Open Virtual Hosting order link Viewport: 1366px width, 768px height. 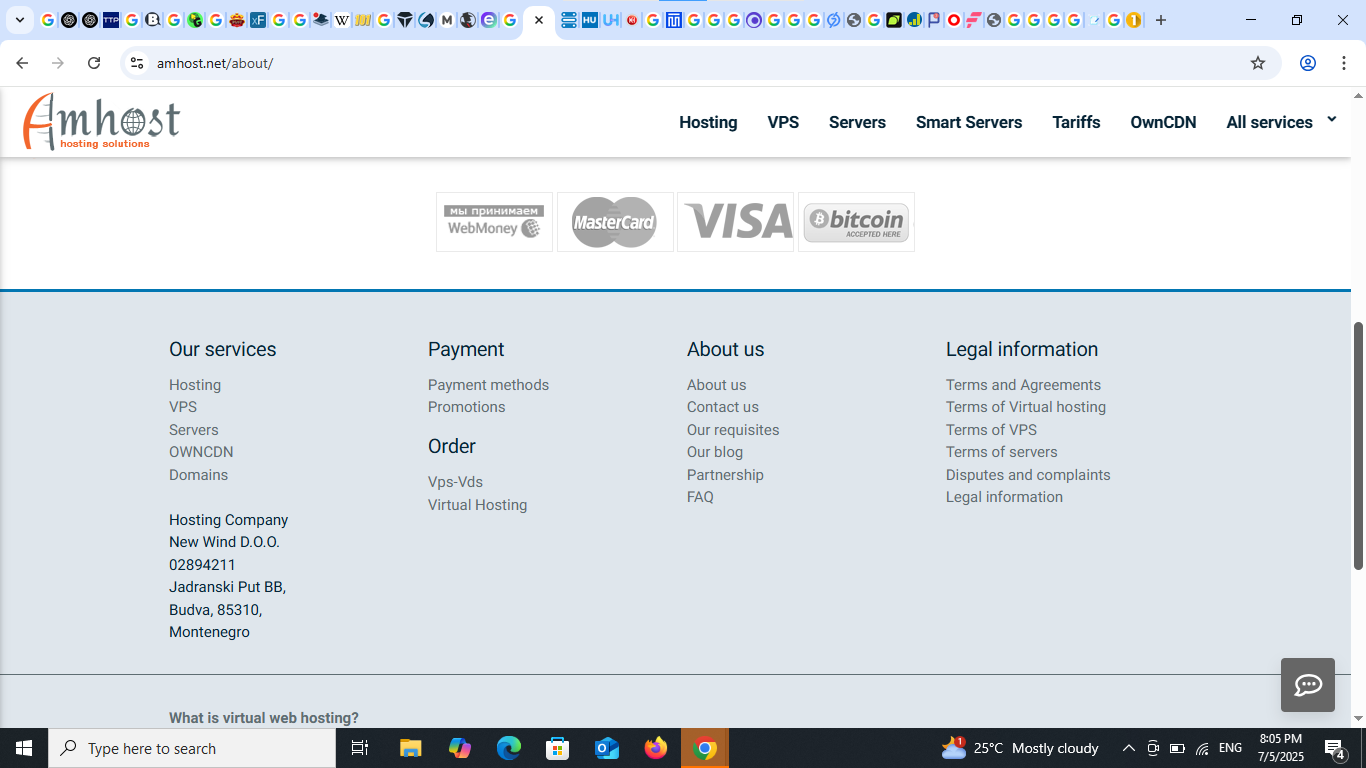click(x=477, y=505)
